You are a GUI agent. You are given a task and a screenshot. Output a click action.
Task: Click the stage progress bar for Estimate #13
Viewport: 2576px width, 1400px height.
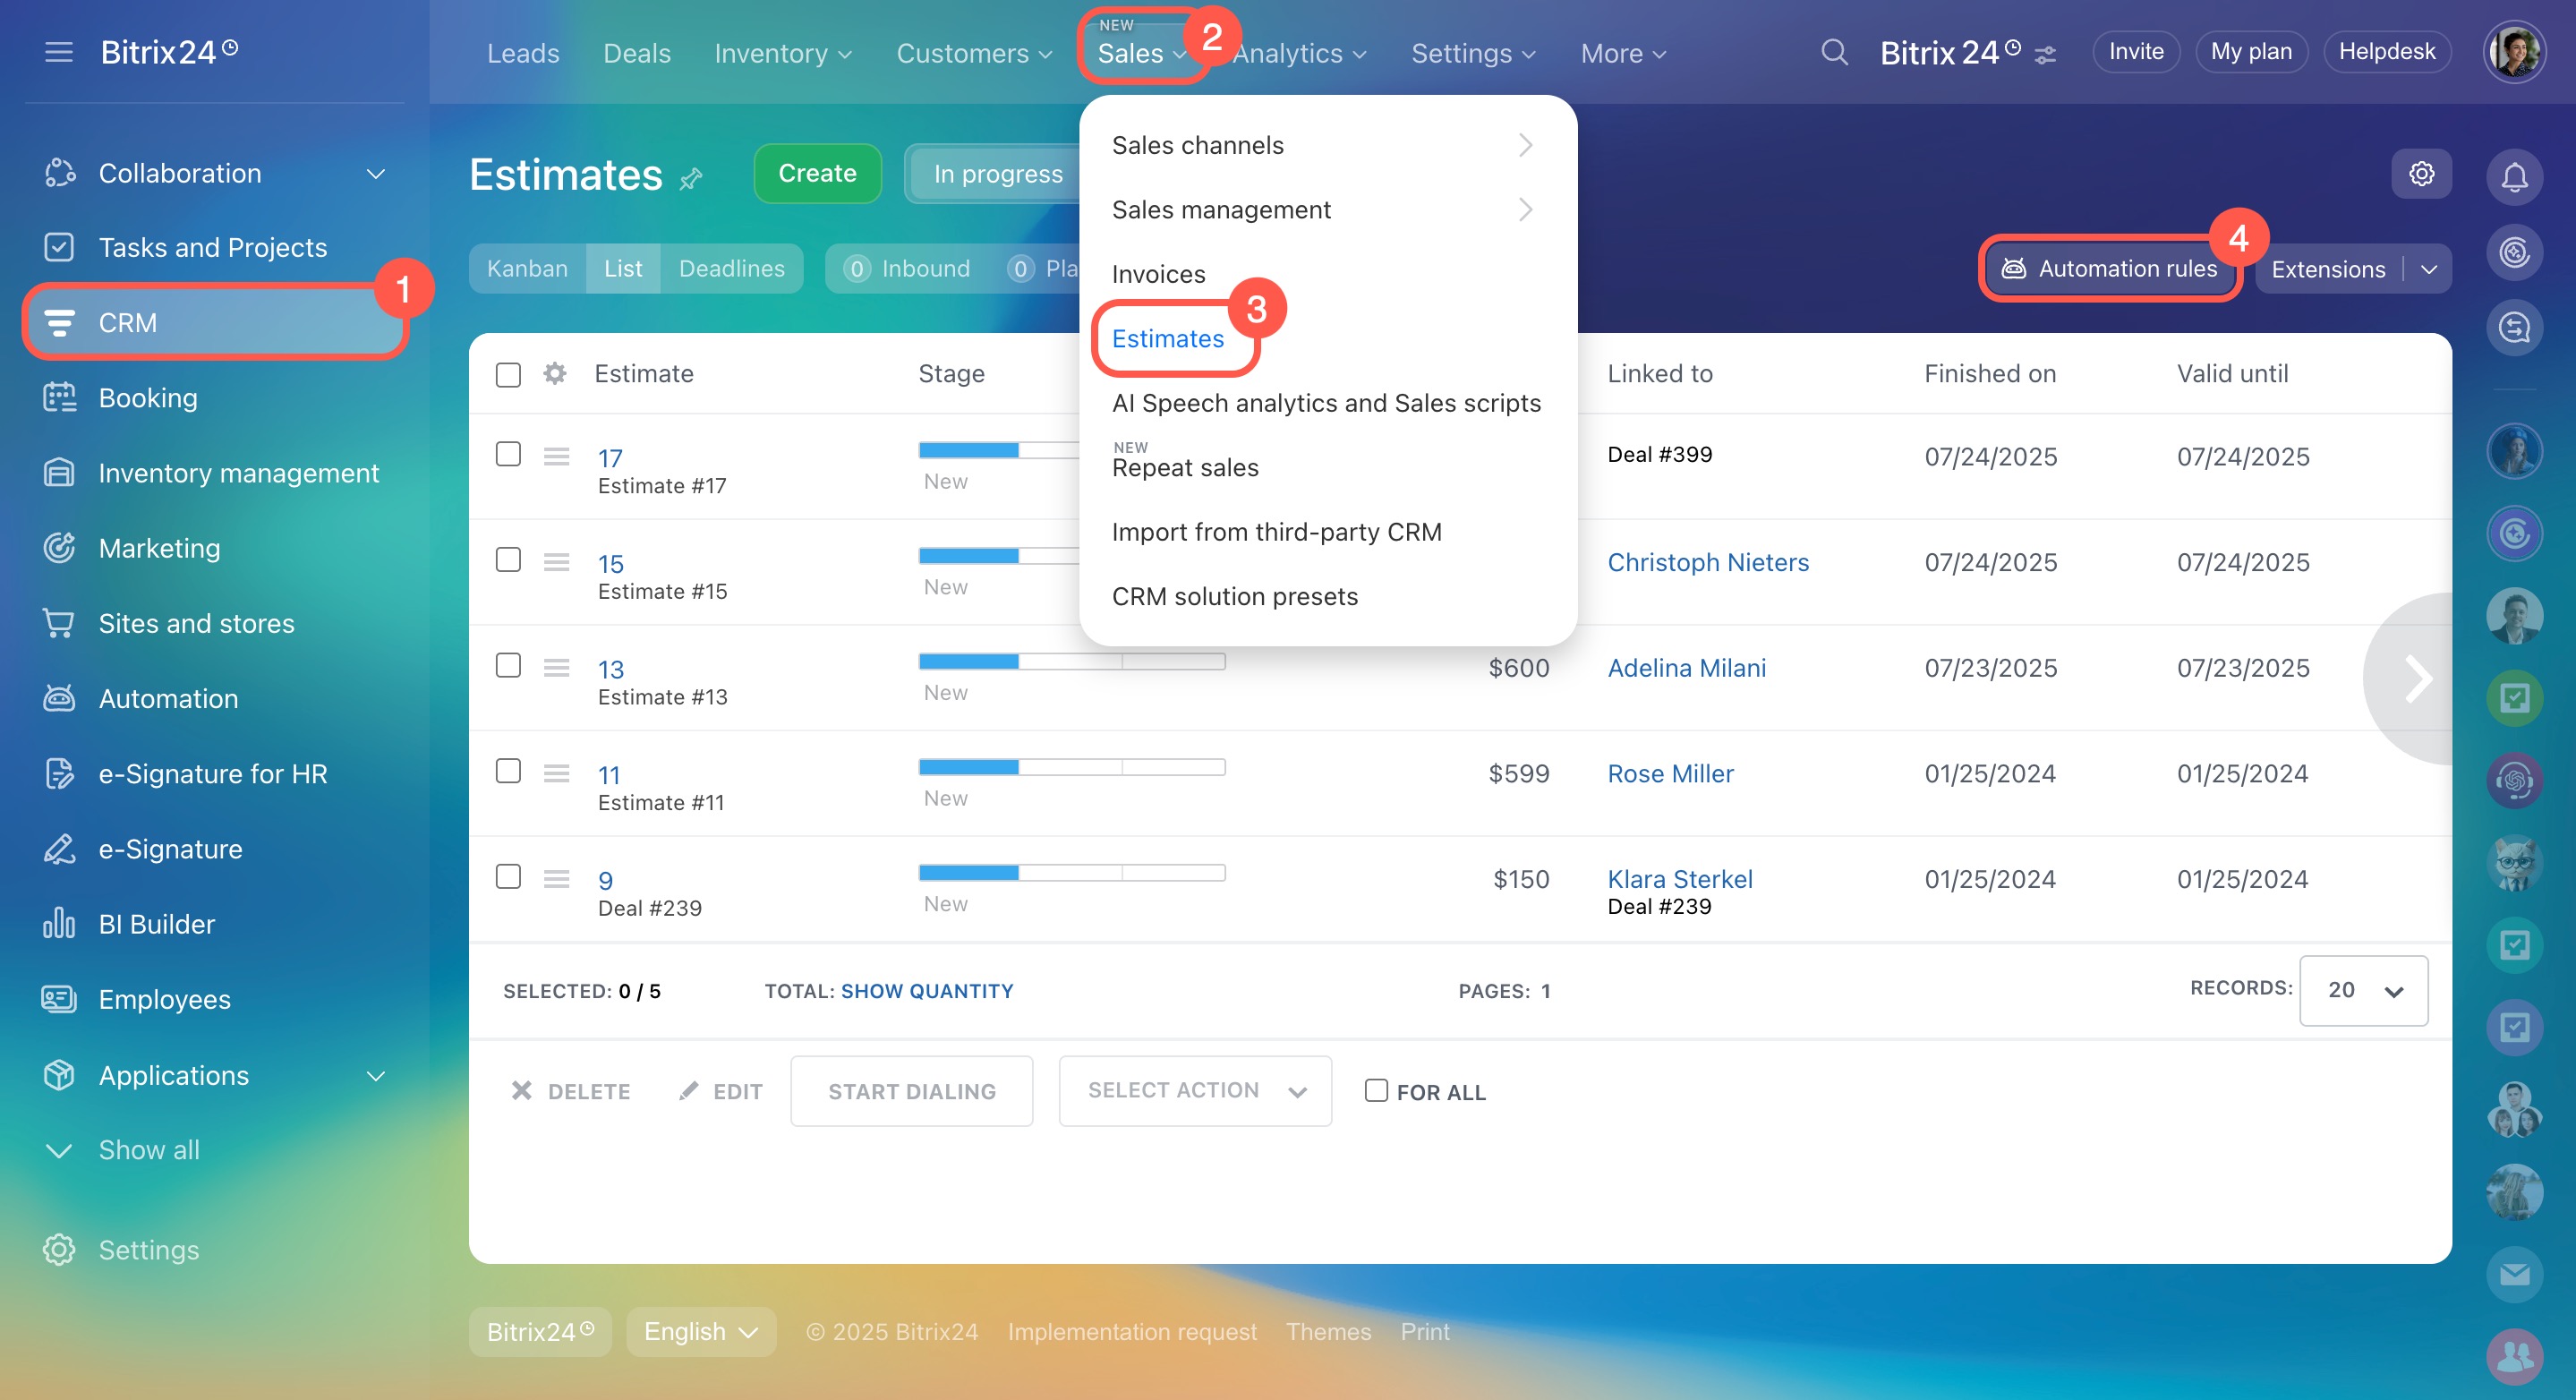(x=1072, y=661)
